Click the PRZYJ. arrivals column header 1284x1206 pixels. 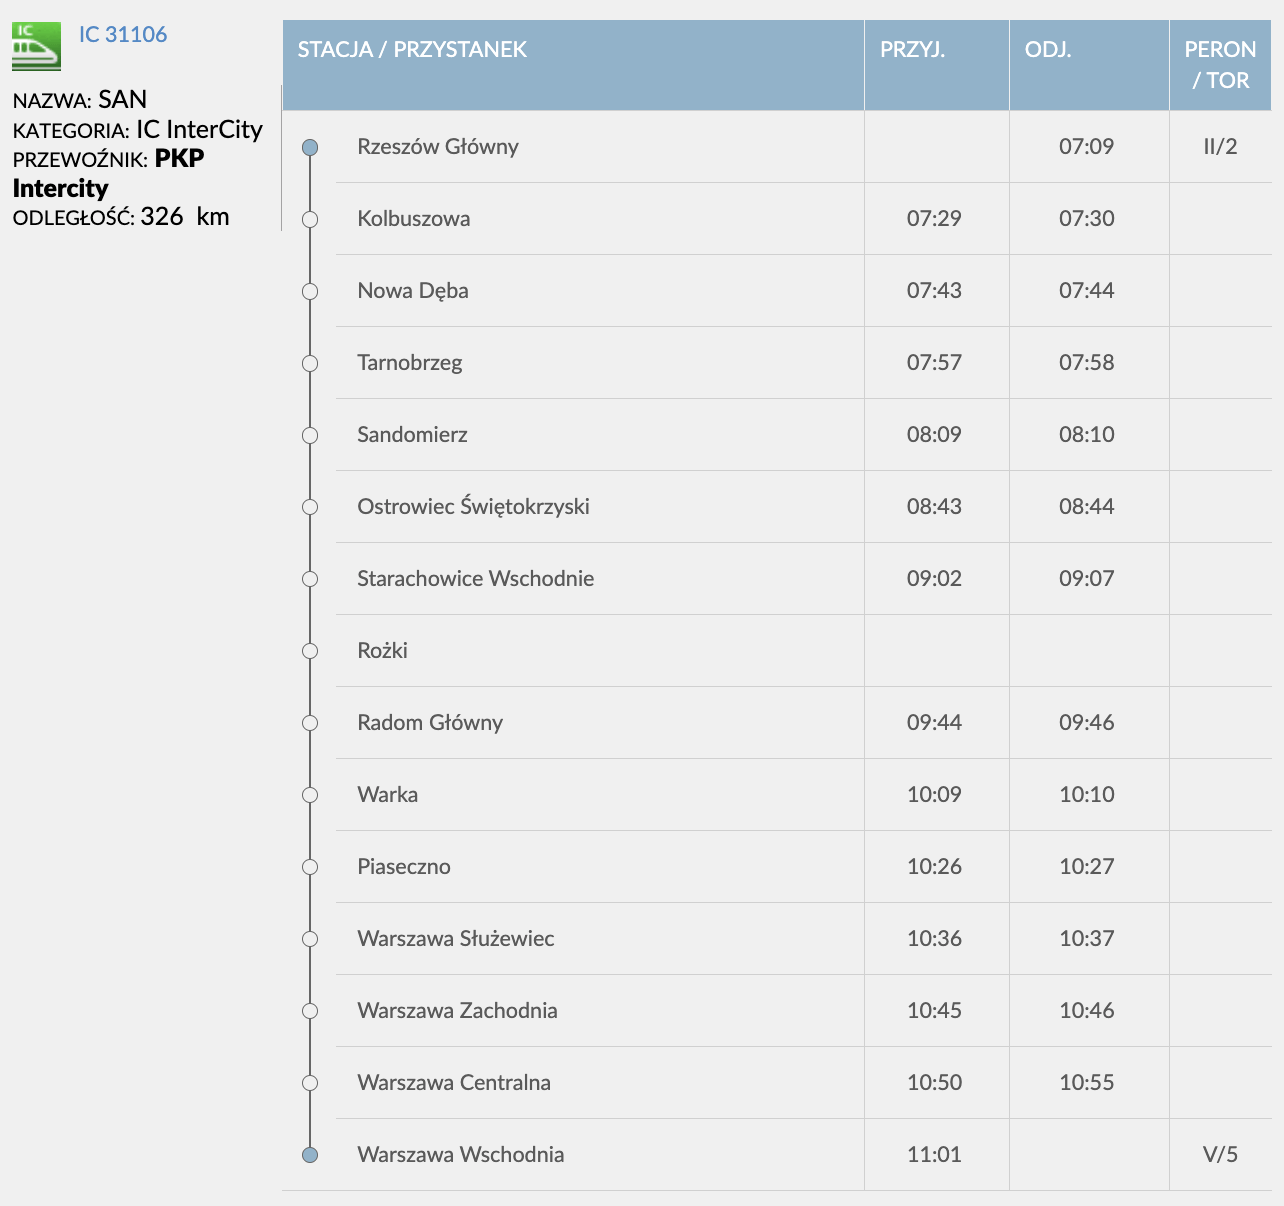(x=912, y=50)
